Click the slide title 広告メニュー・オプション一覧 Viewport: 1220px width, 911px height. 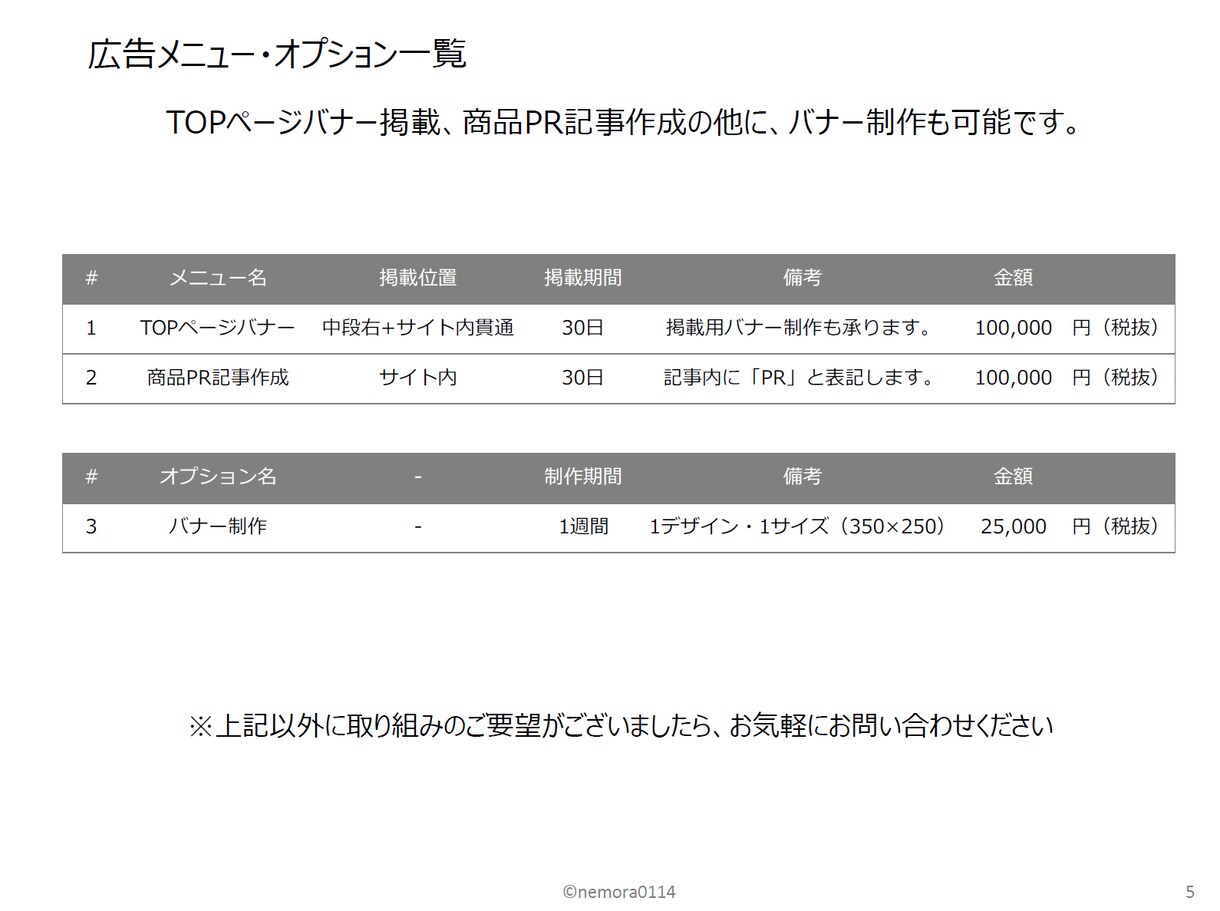(x=277, y=54)
